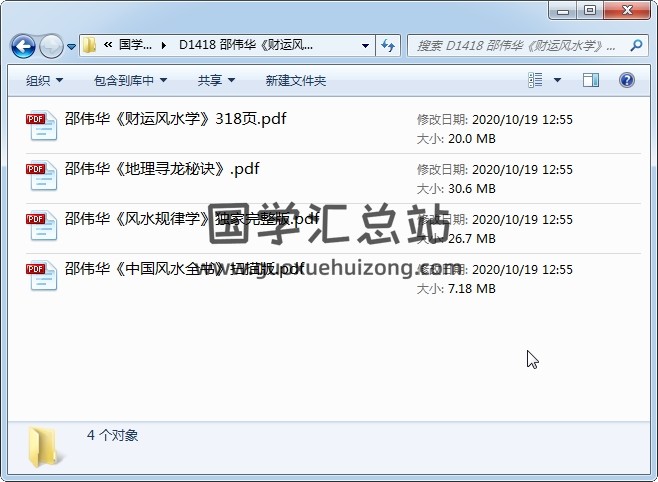This screenshot has width=658, height=482.
Task: Open the 组织 menu
Action: pyautogui.click(x=44, y=80)
